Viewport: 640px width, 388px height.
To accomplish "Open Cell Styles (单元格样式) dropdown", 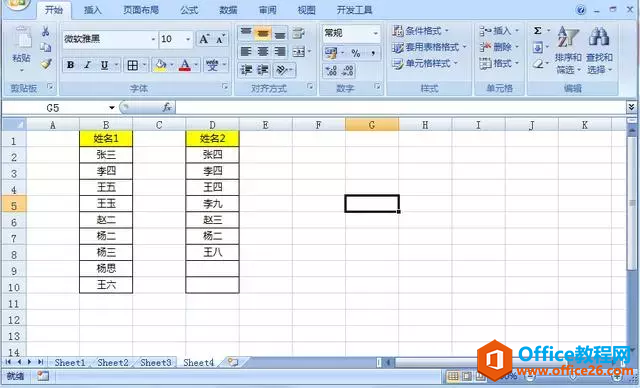I will pos(425,63).
